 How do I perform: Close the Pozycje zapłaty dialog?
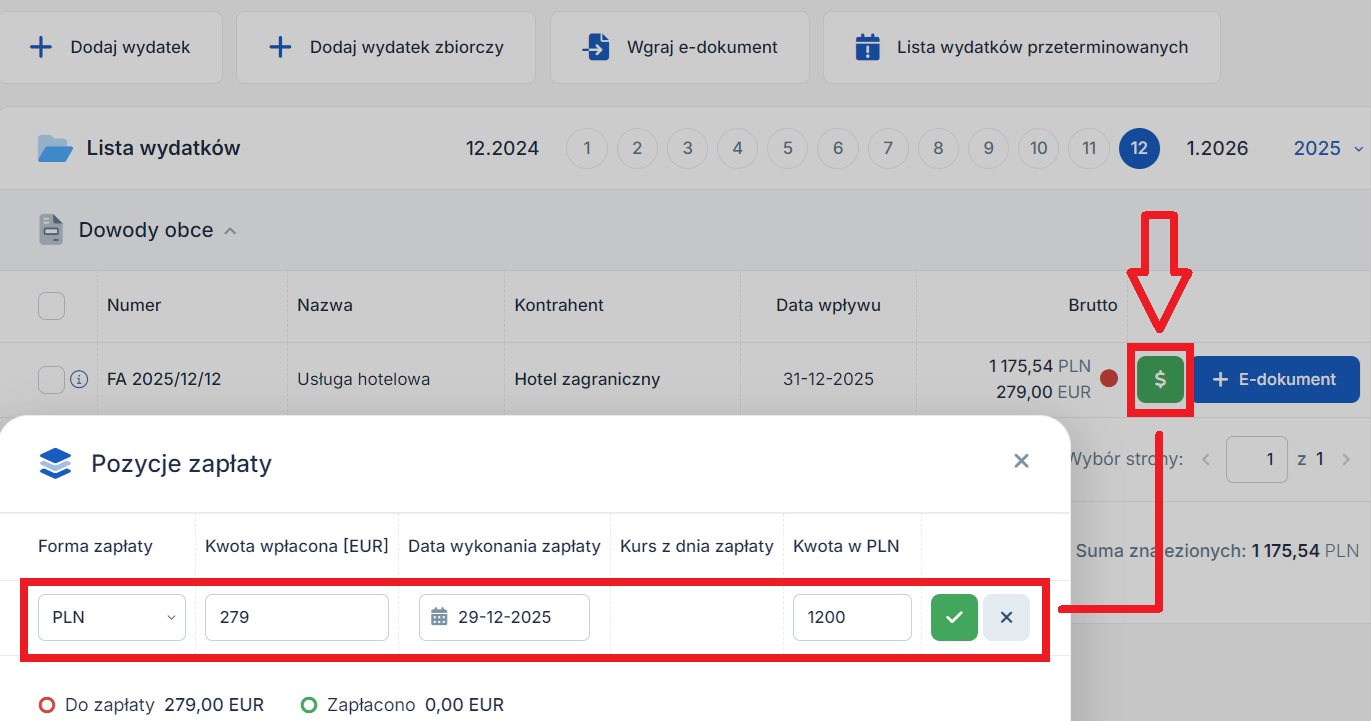[x=1021, y=461]
